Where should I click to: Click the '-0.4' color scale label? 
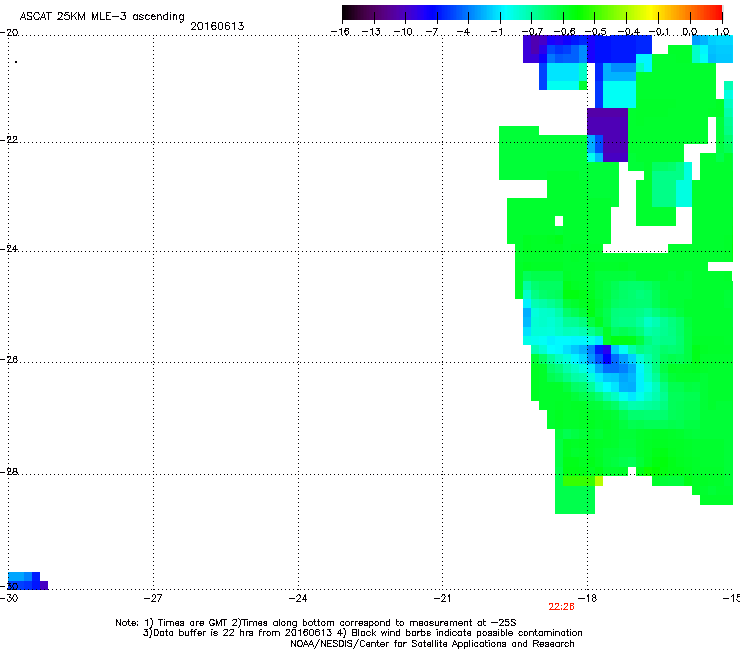point(629,32)
